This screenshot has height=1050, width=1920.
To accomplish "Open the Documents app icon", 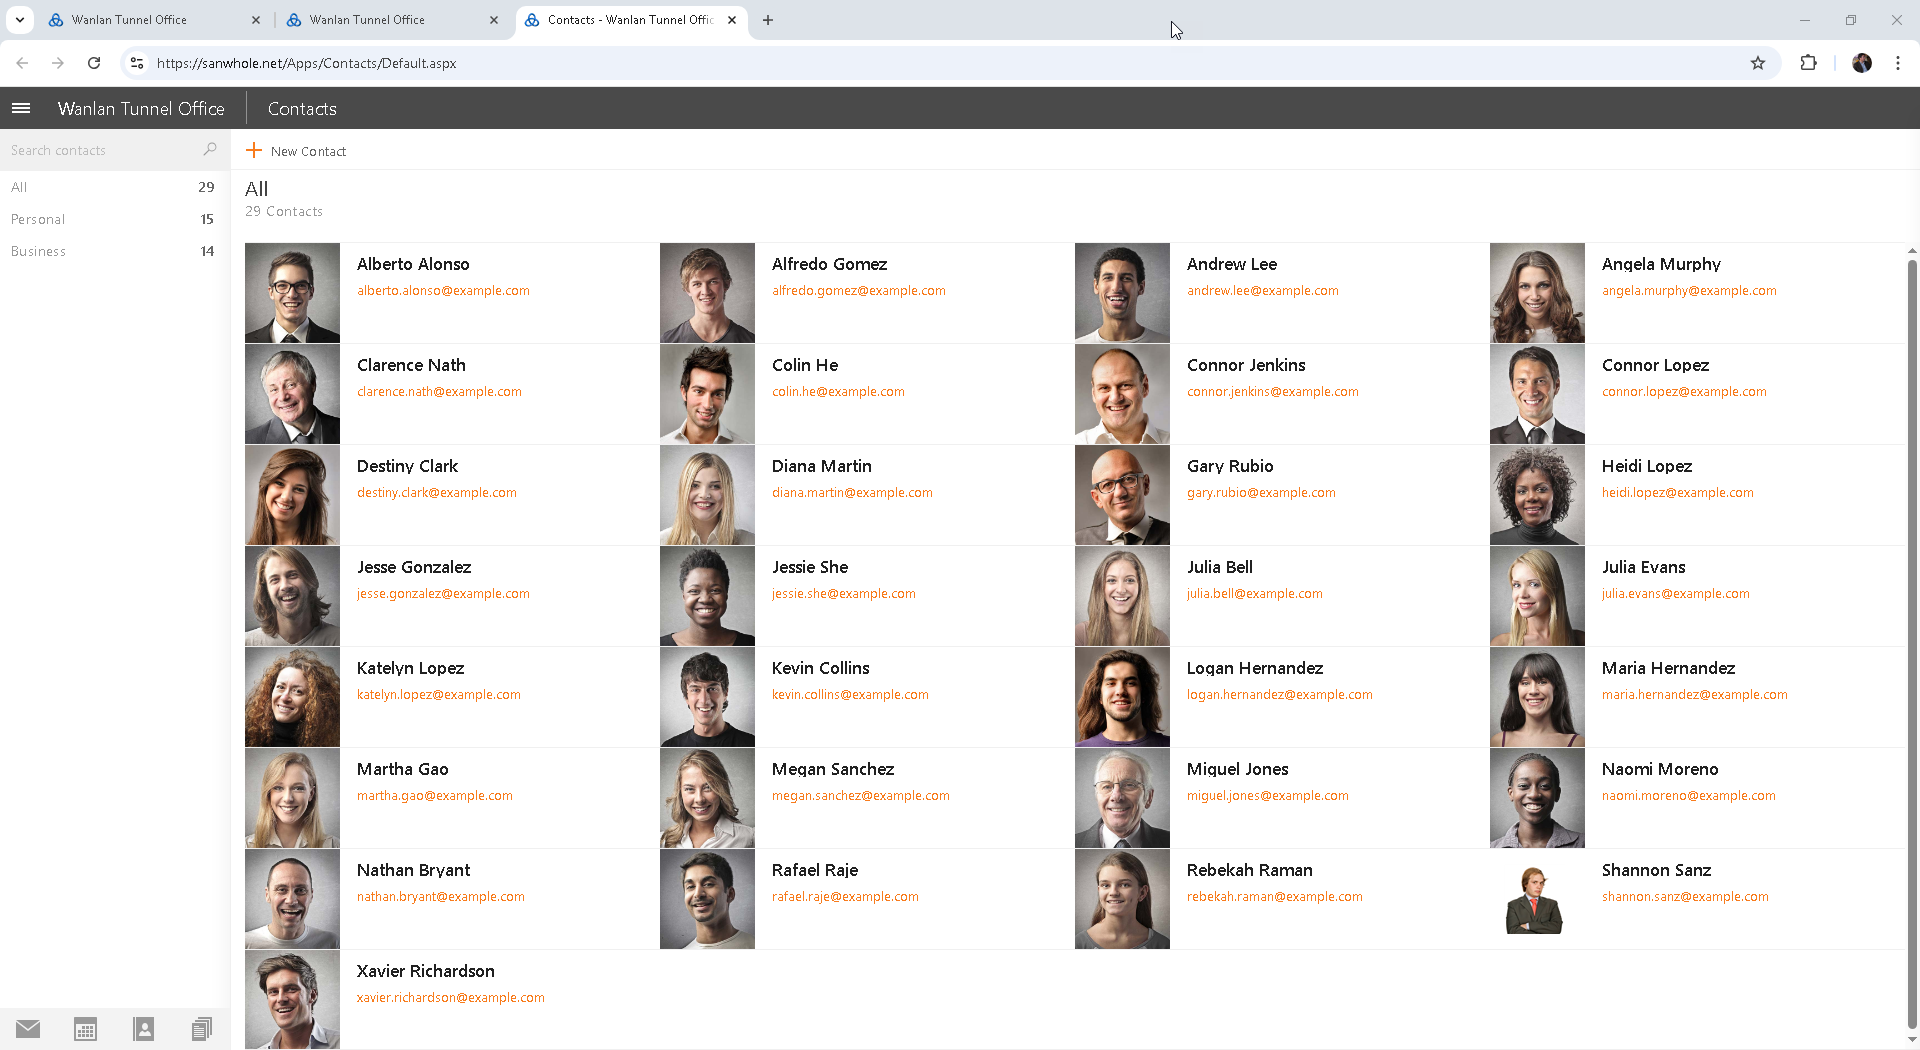I will click(x=202, y=1029).
